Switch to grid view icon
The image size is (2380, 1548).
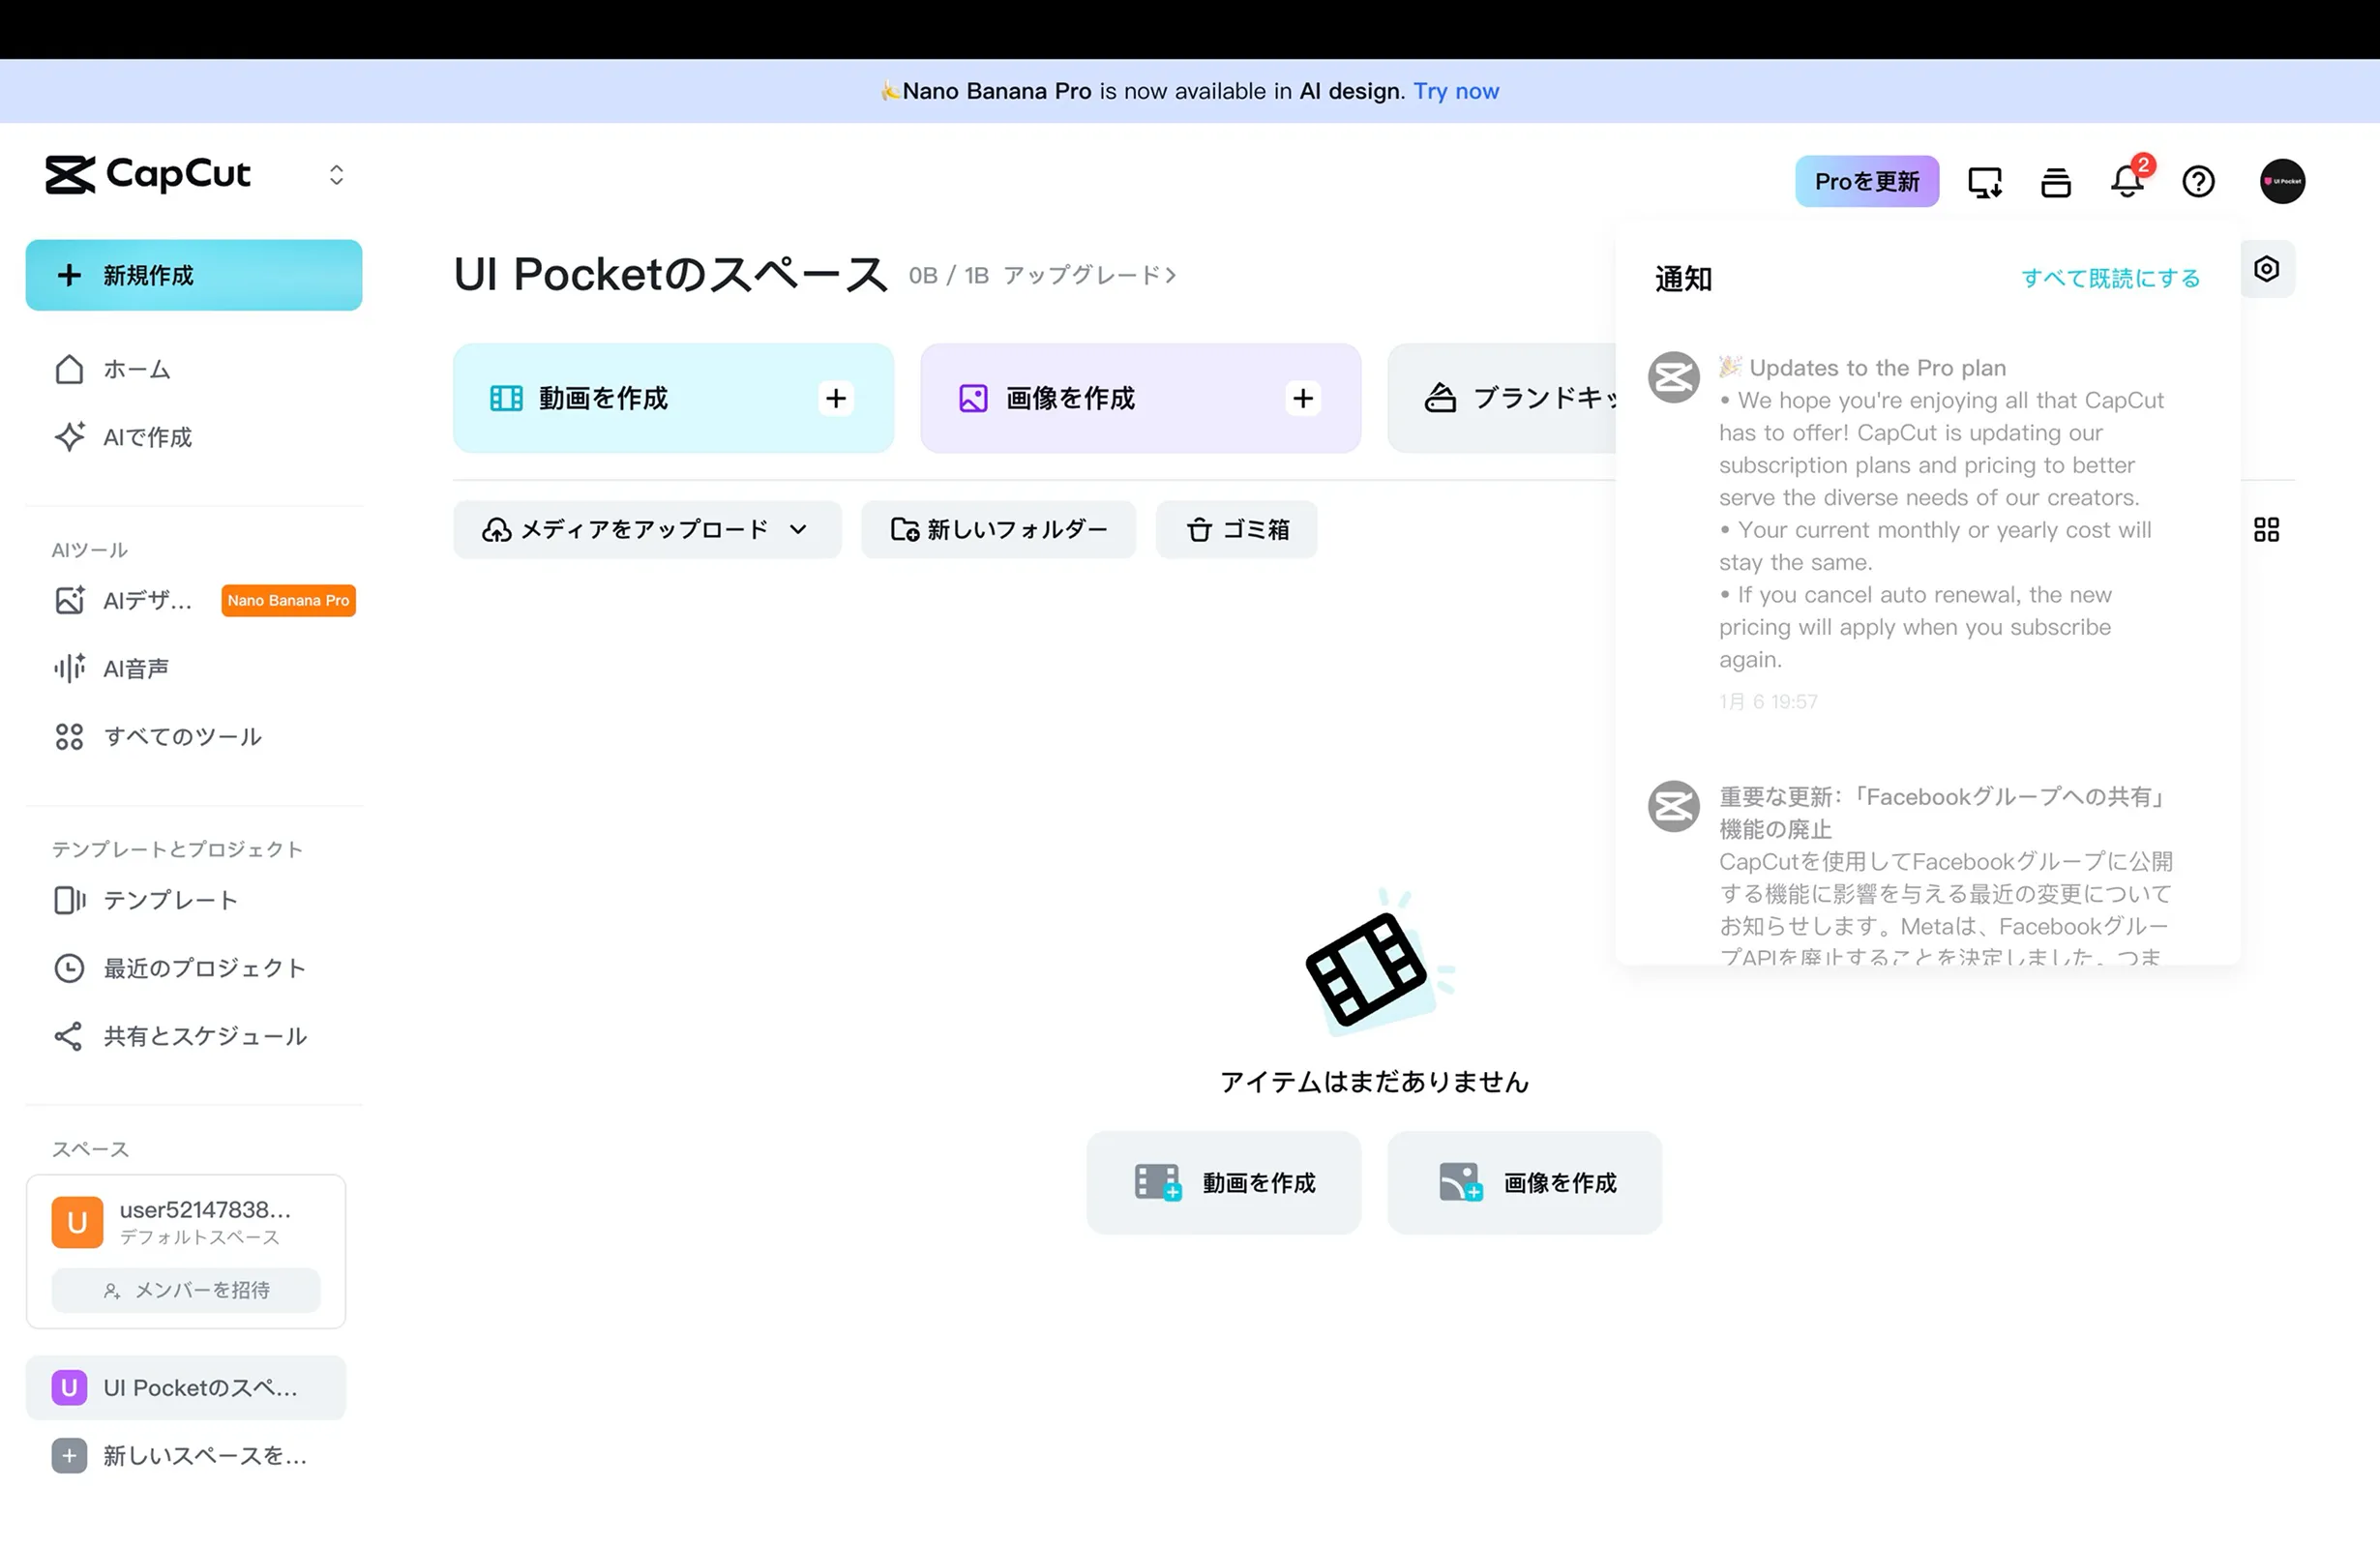2266,529
